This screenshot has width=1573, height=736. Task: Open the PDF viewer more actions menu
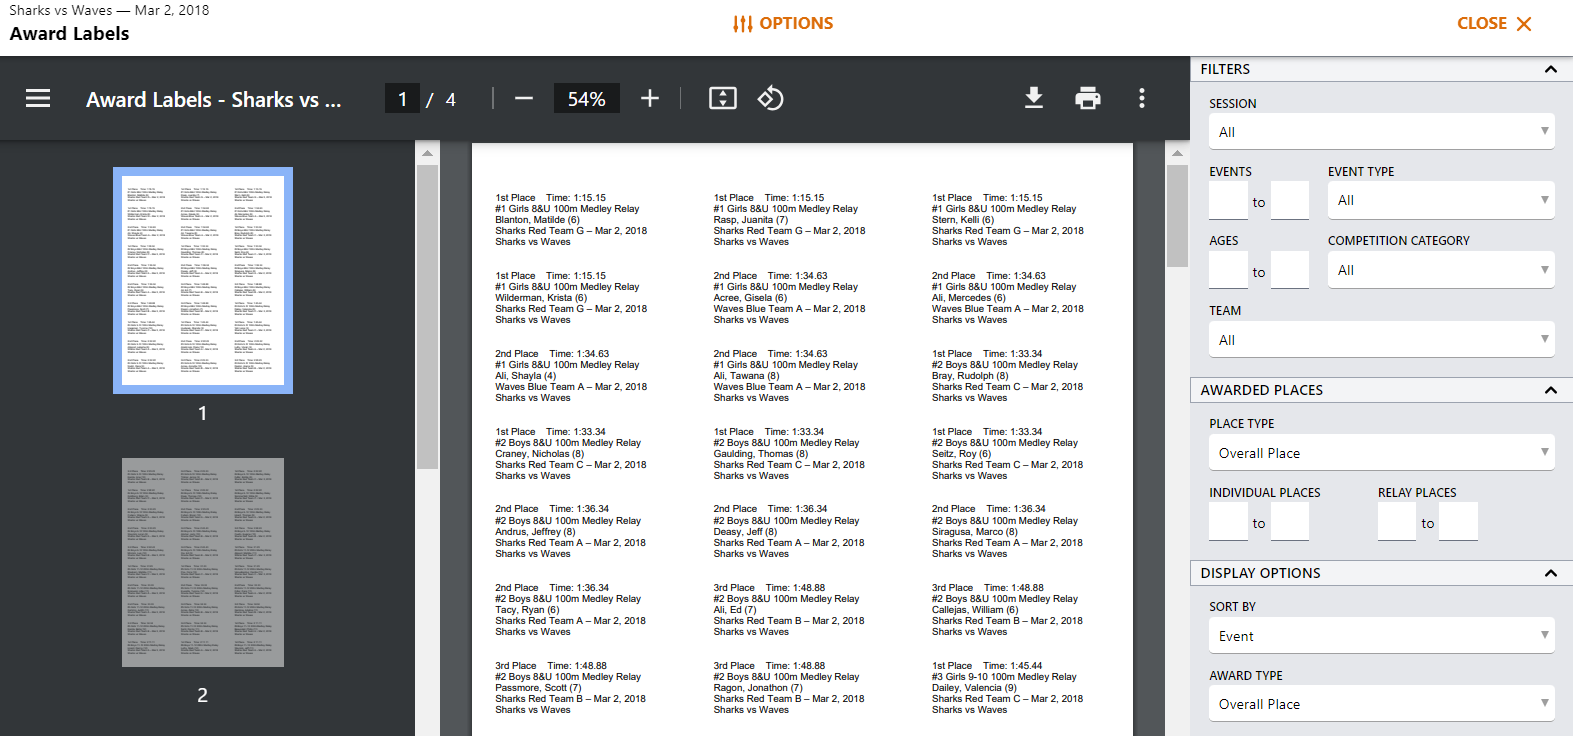click(1142, 98)
